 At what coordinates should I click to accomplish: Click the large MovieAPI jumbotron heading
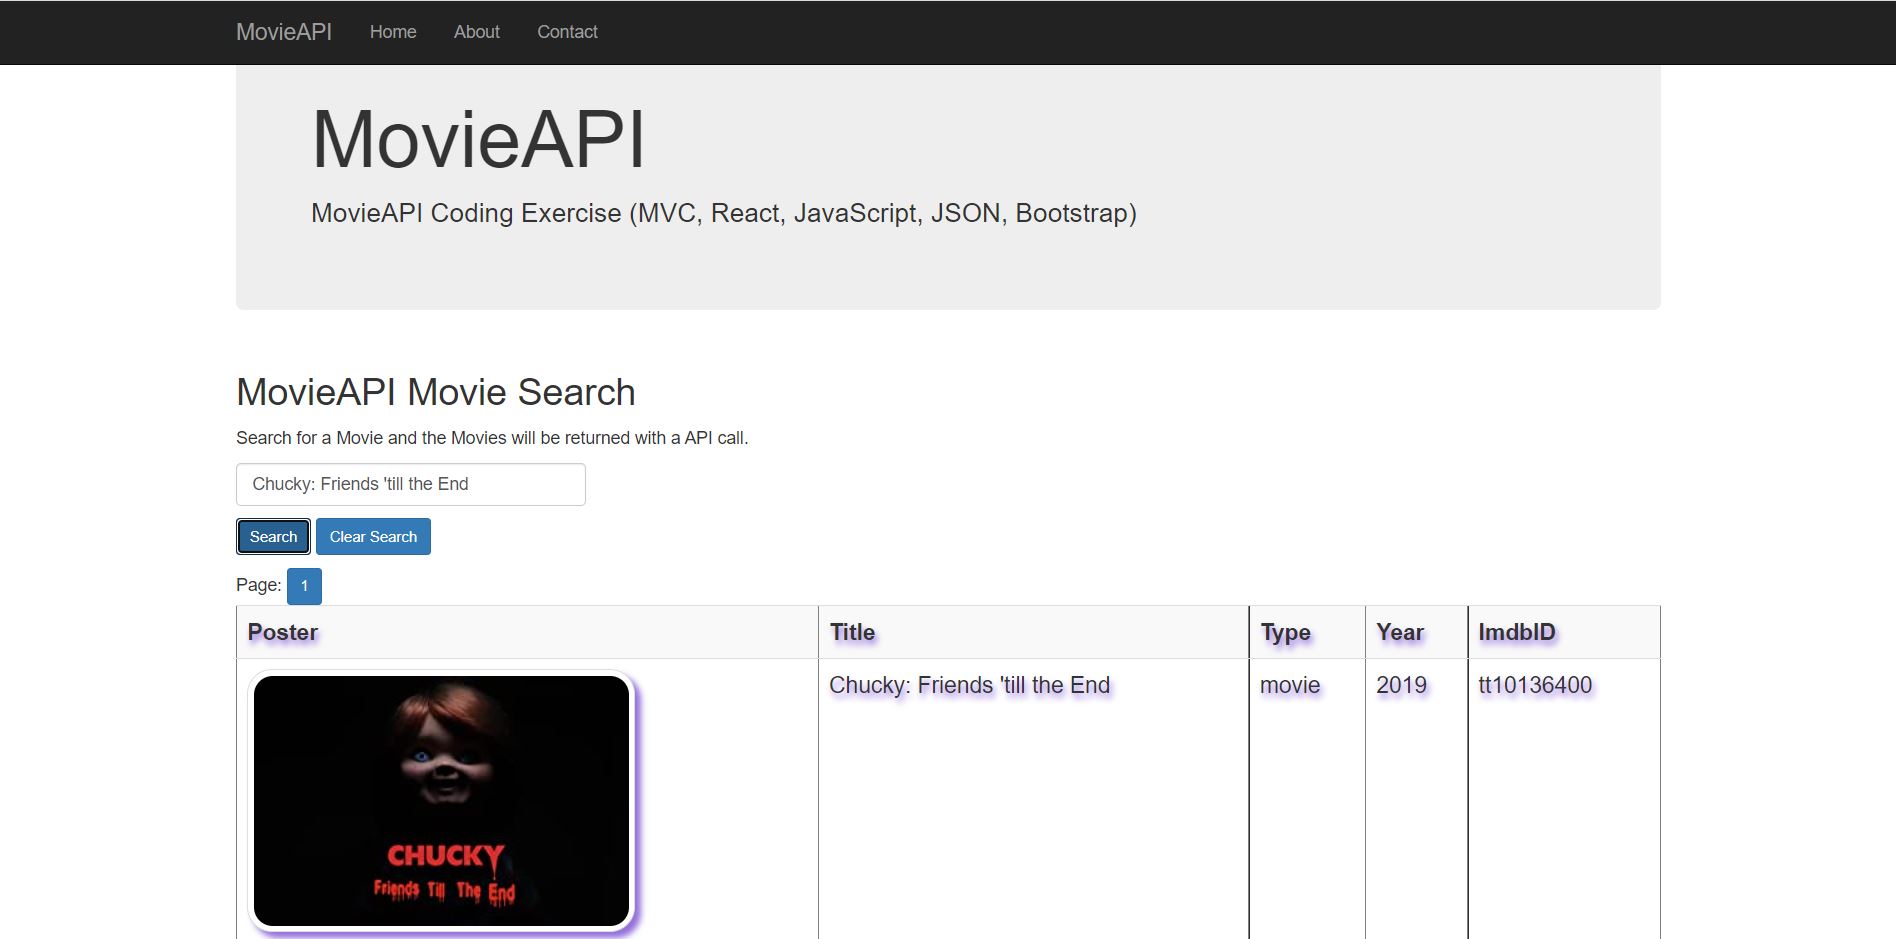478,139
